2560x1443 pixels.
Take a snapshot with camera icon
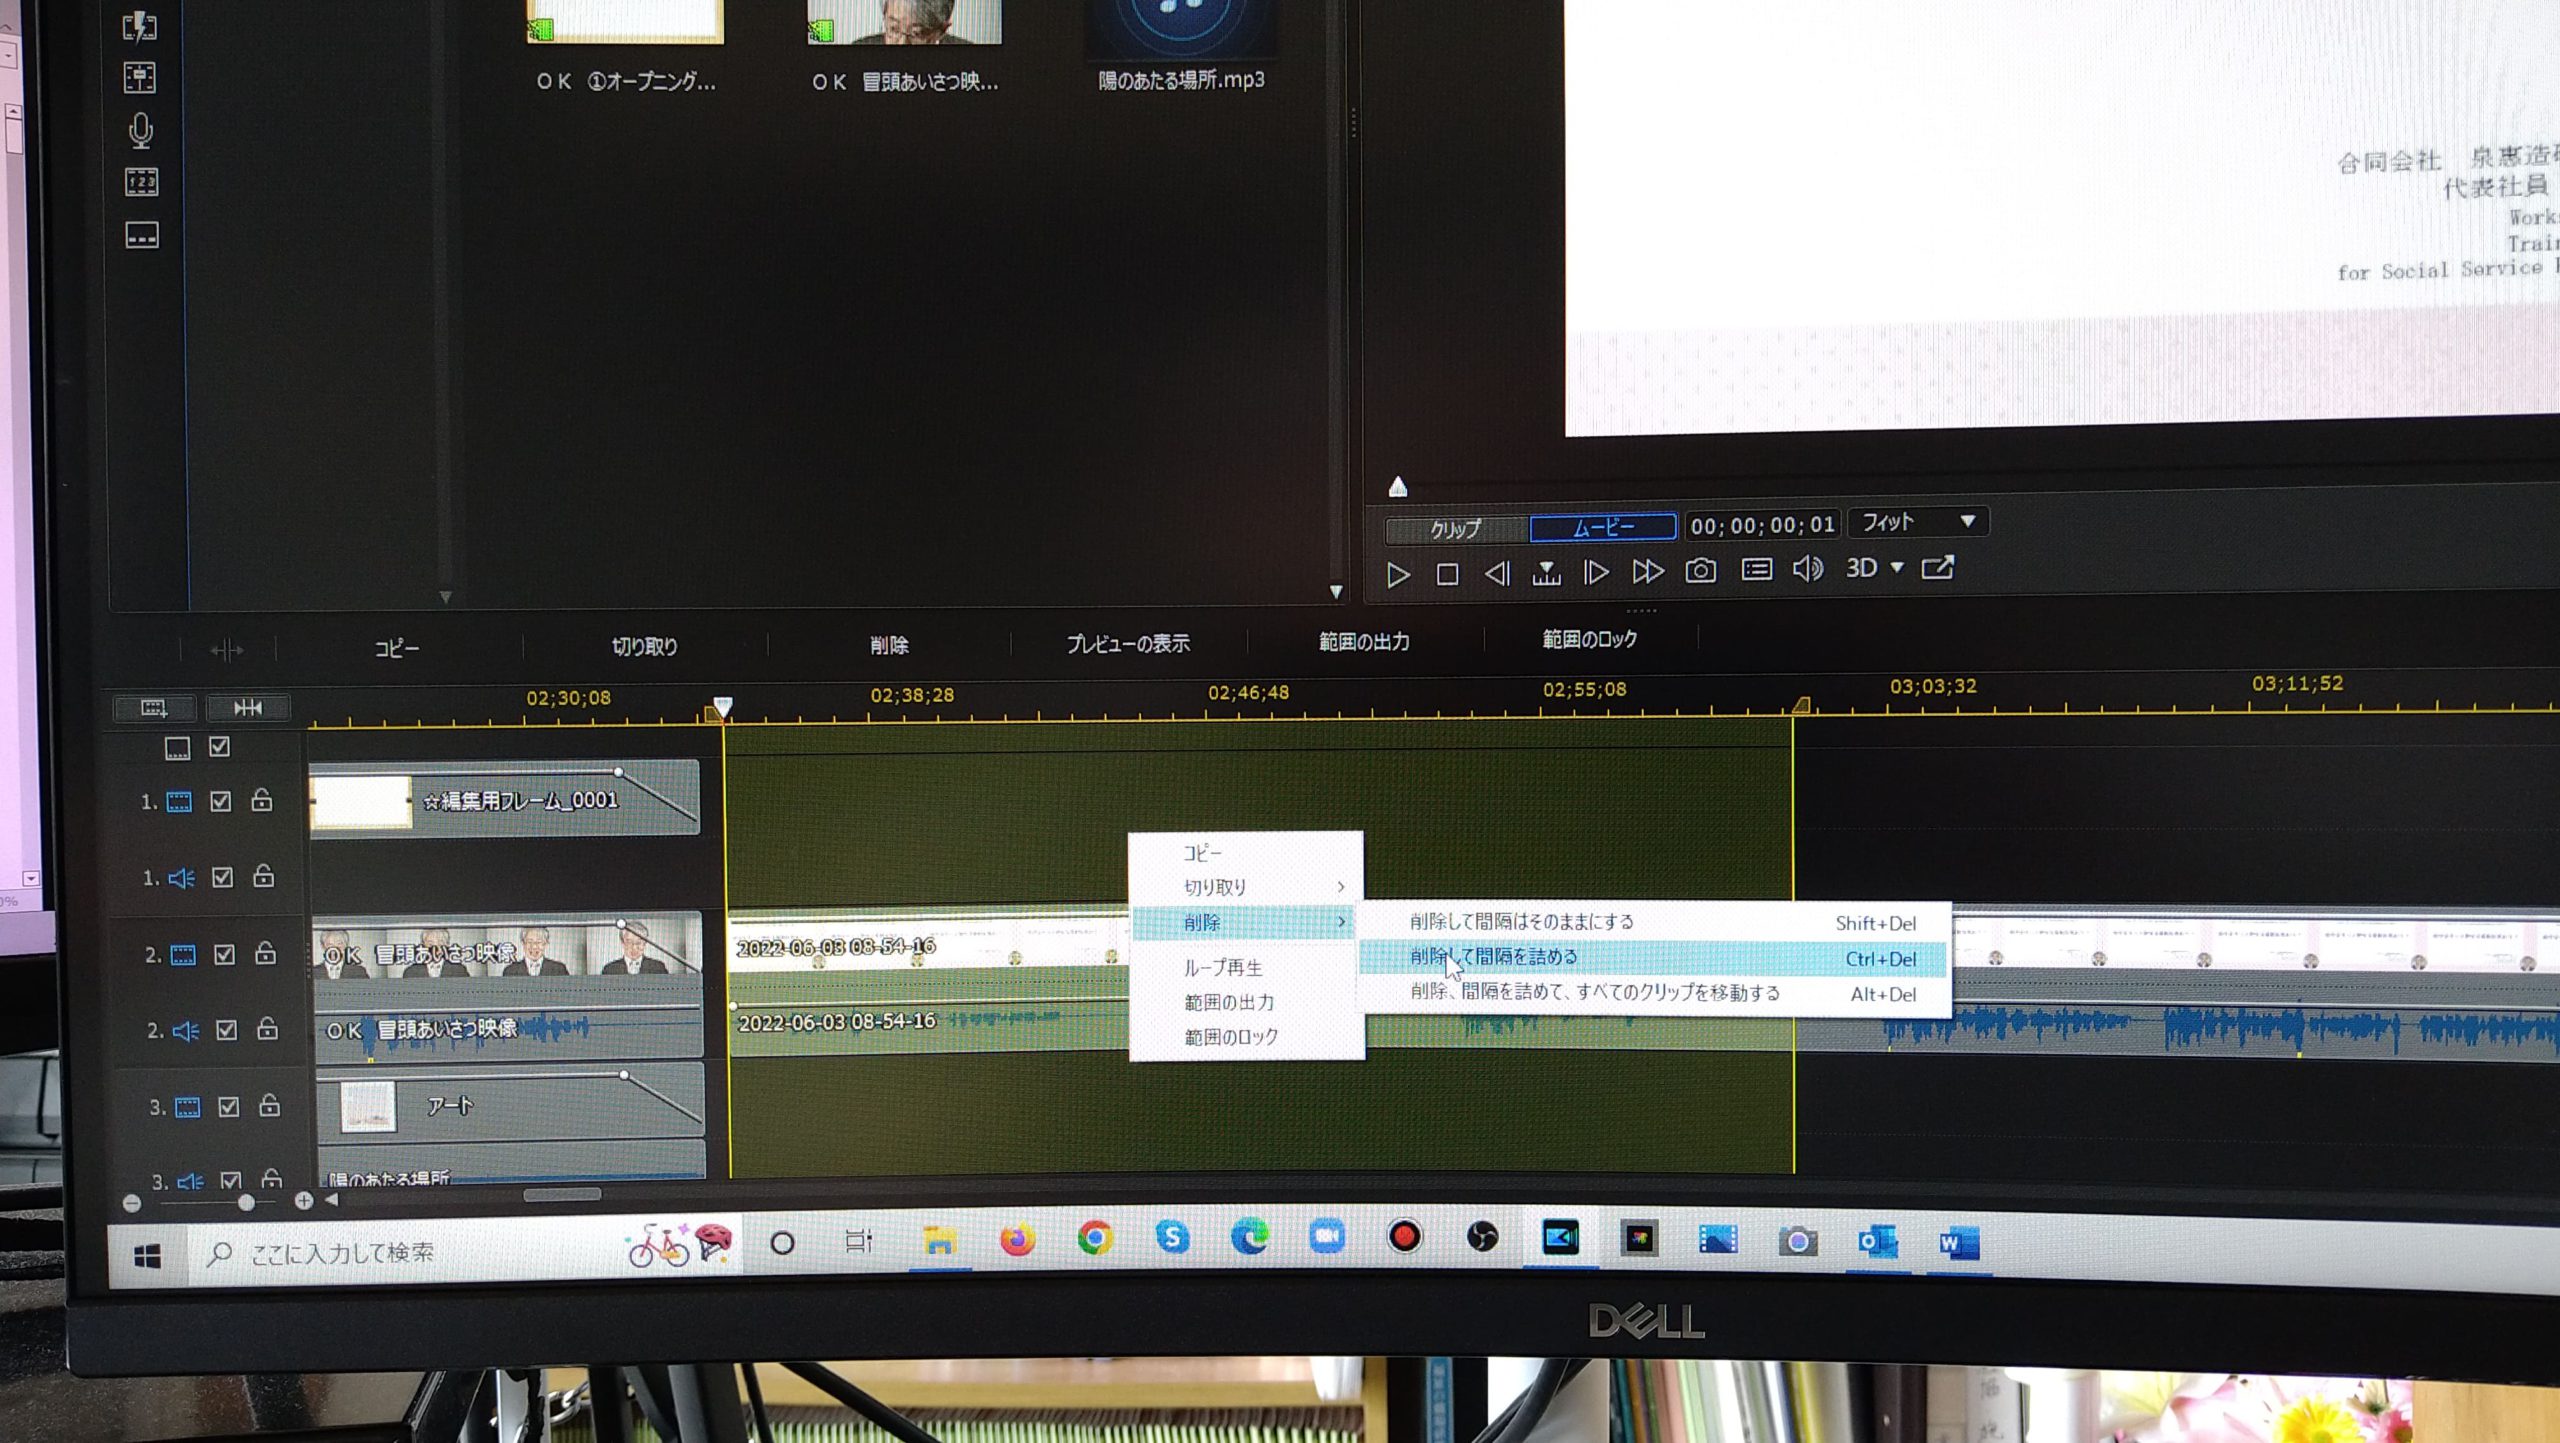(1701, 571)
